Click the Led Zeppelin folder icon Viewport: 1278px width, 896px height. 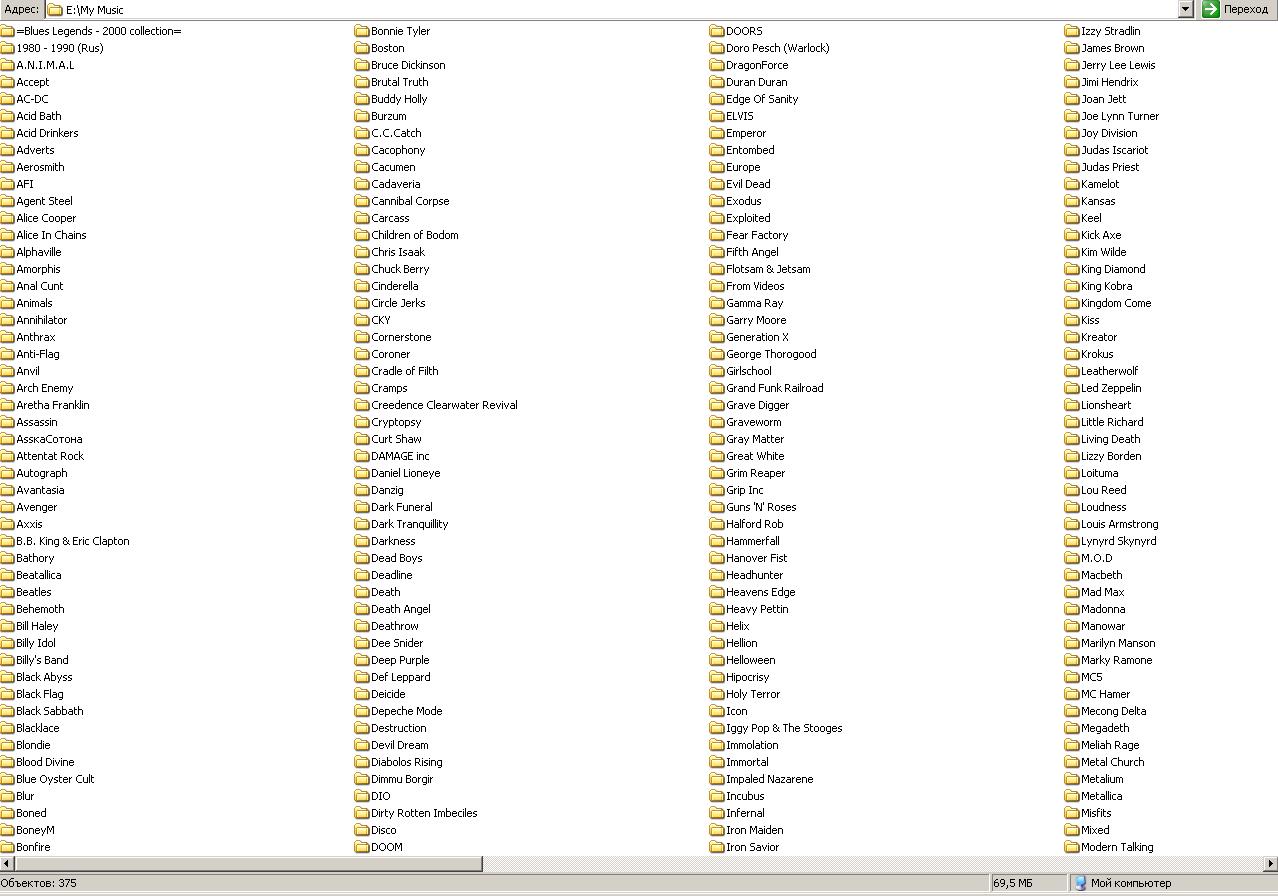click(x=1072, y=388)
